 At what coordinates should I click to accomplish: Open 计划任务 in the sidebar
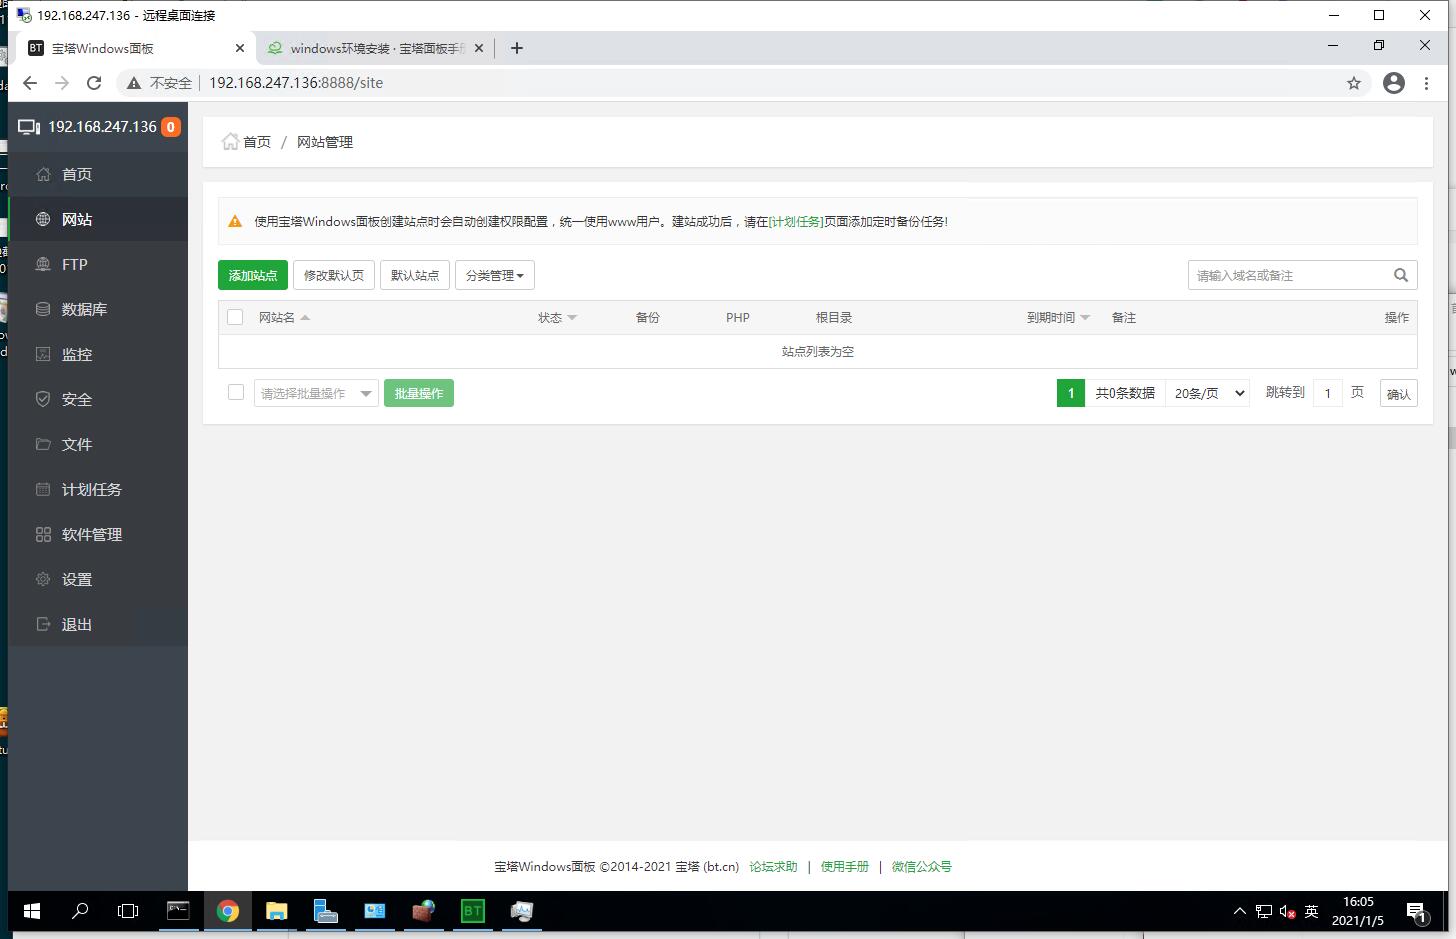tap(98, 489)
